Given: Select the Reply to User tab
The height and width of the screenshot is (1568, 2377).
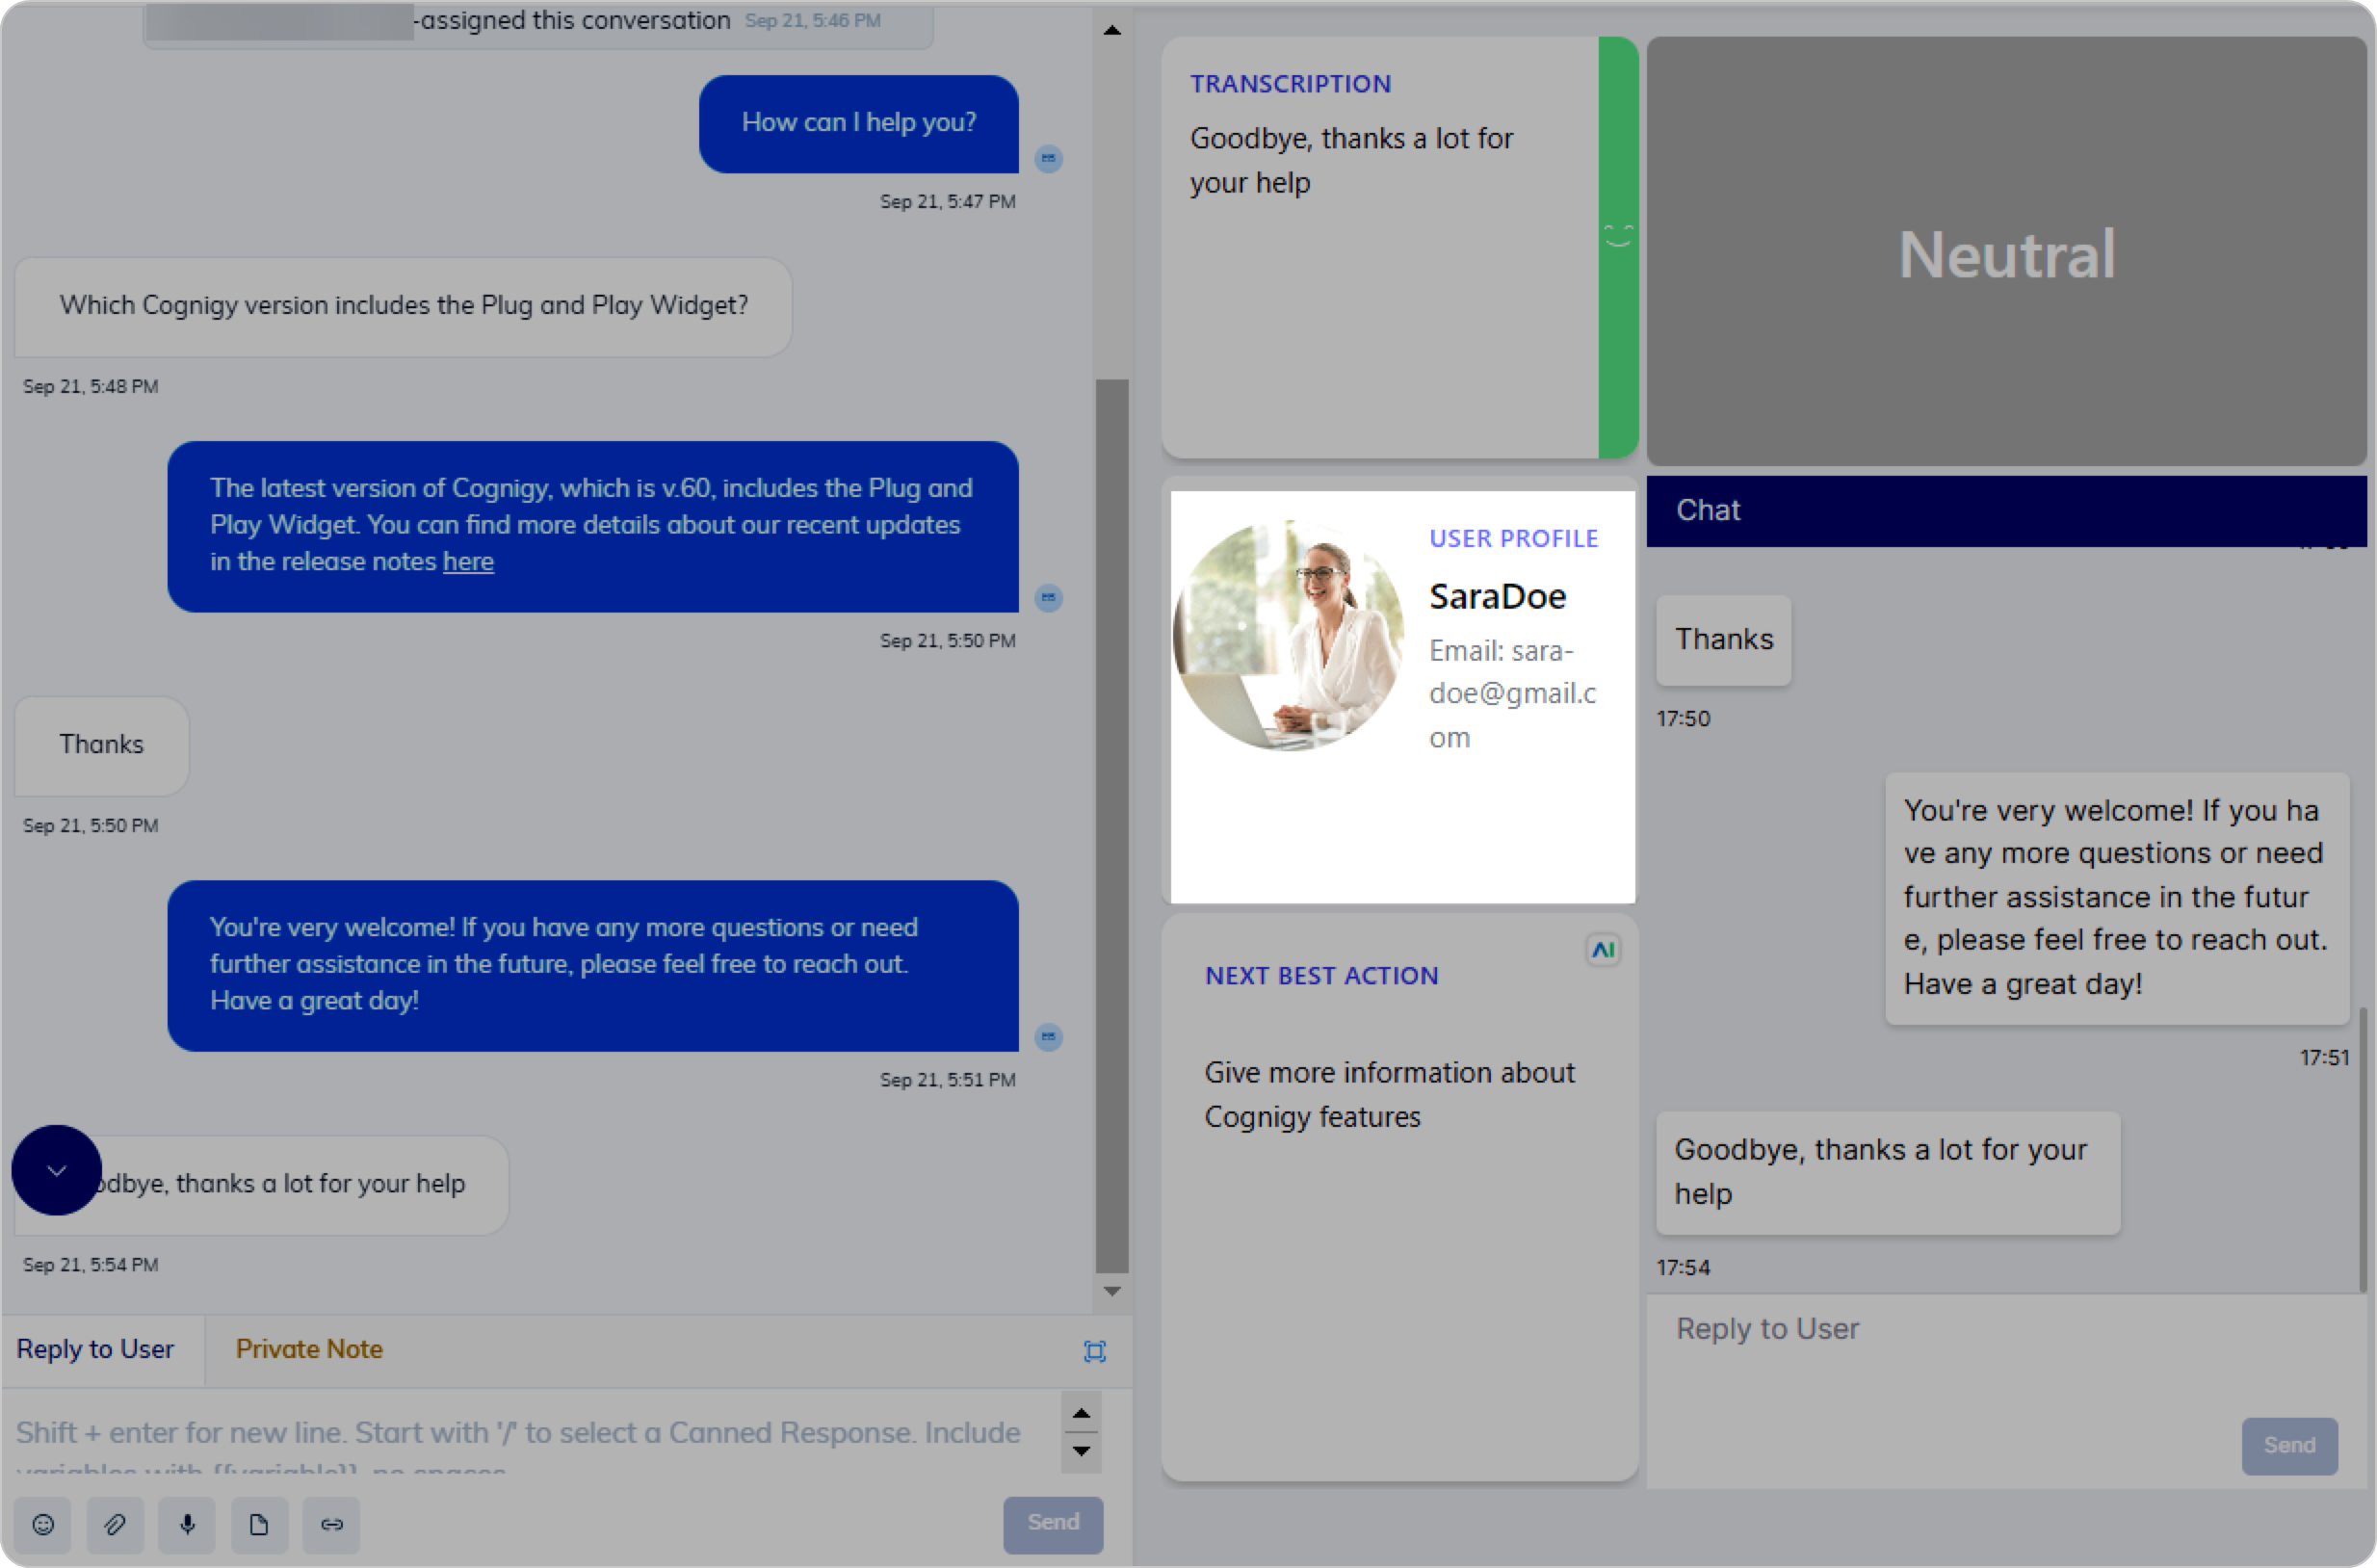Looking at the screenshot, I should click(95, 1349).
